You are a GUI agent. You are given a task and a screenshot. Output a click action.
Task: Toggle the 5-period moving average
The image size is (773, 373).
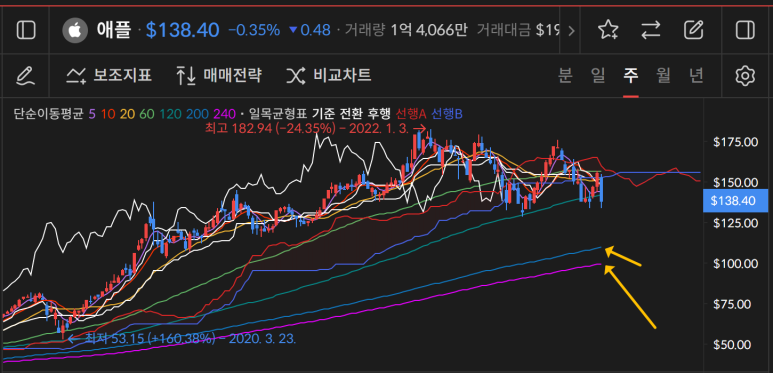(x=92, y=114)
